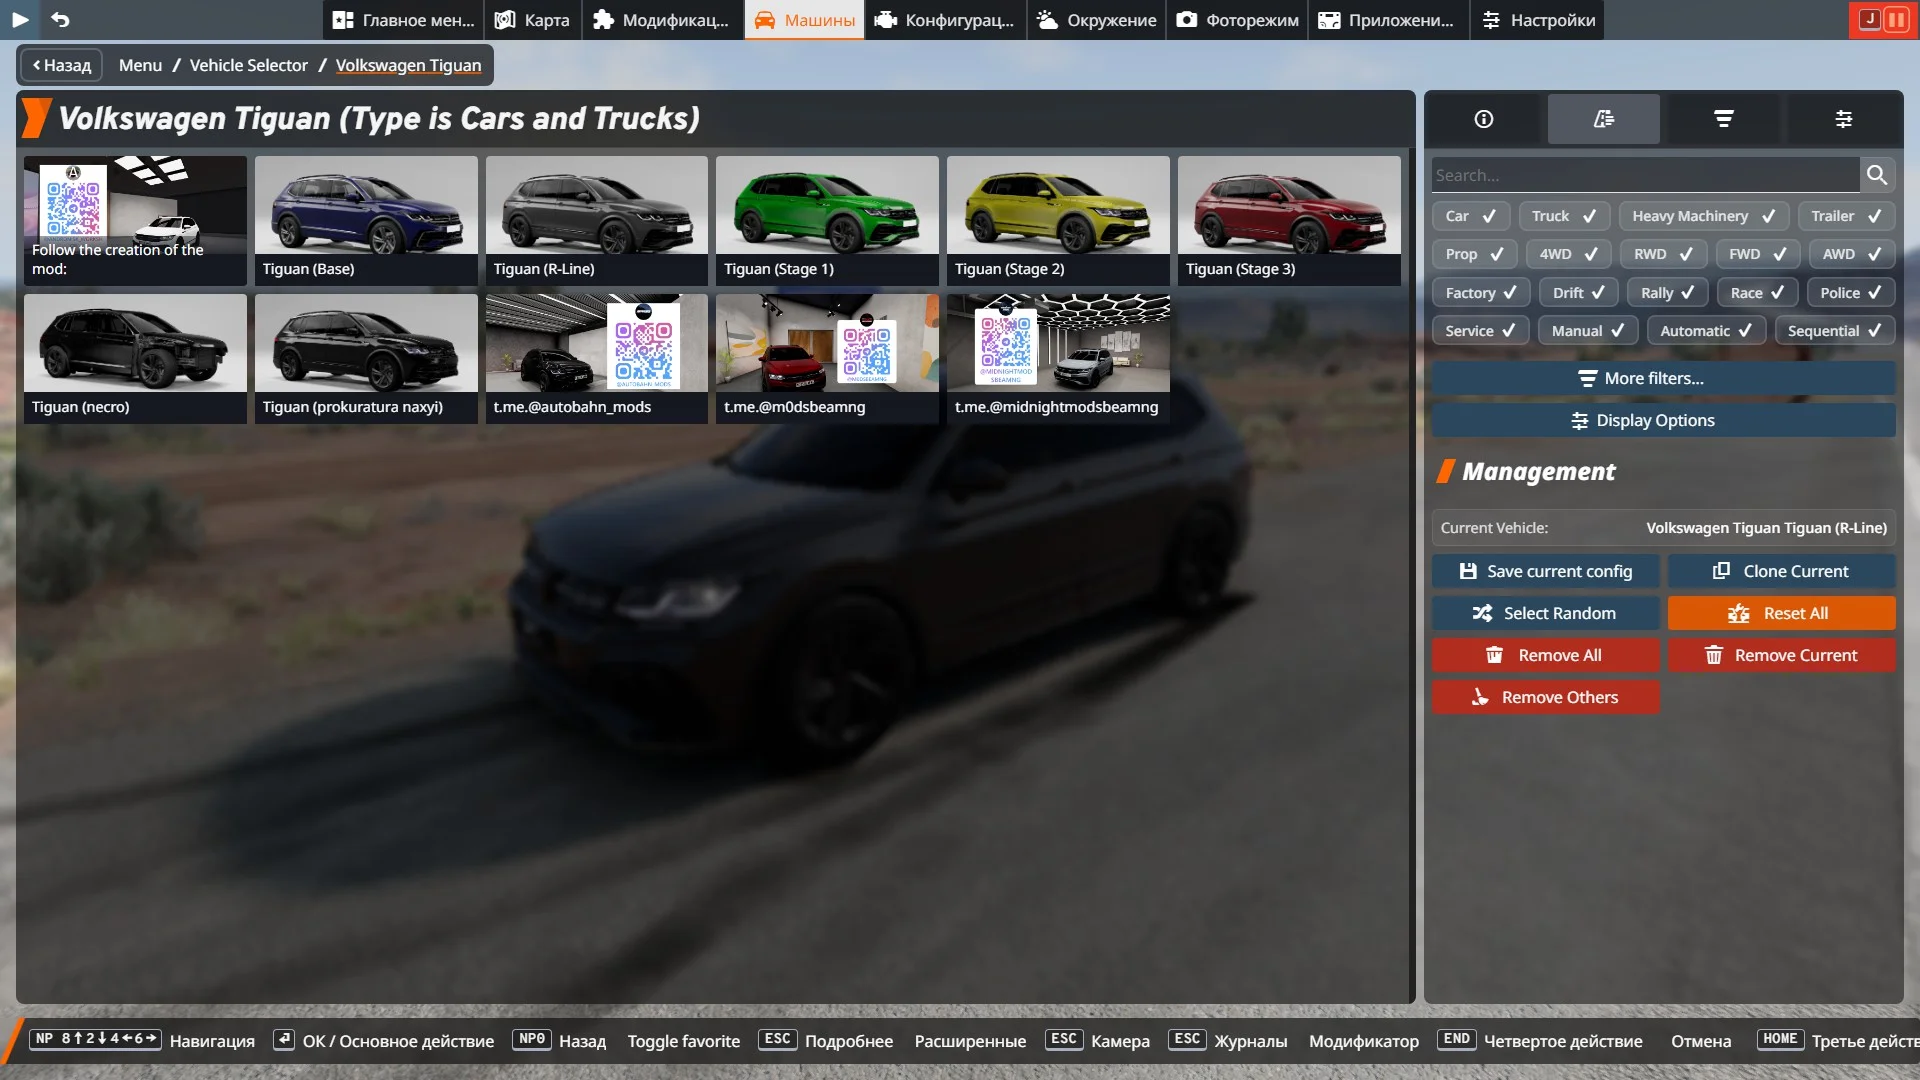Toggle the Race filter
The image size is (1920, 1080).
(1757, 293)
